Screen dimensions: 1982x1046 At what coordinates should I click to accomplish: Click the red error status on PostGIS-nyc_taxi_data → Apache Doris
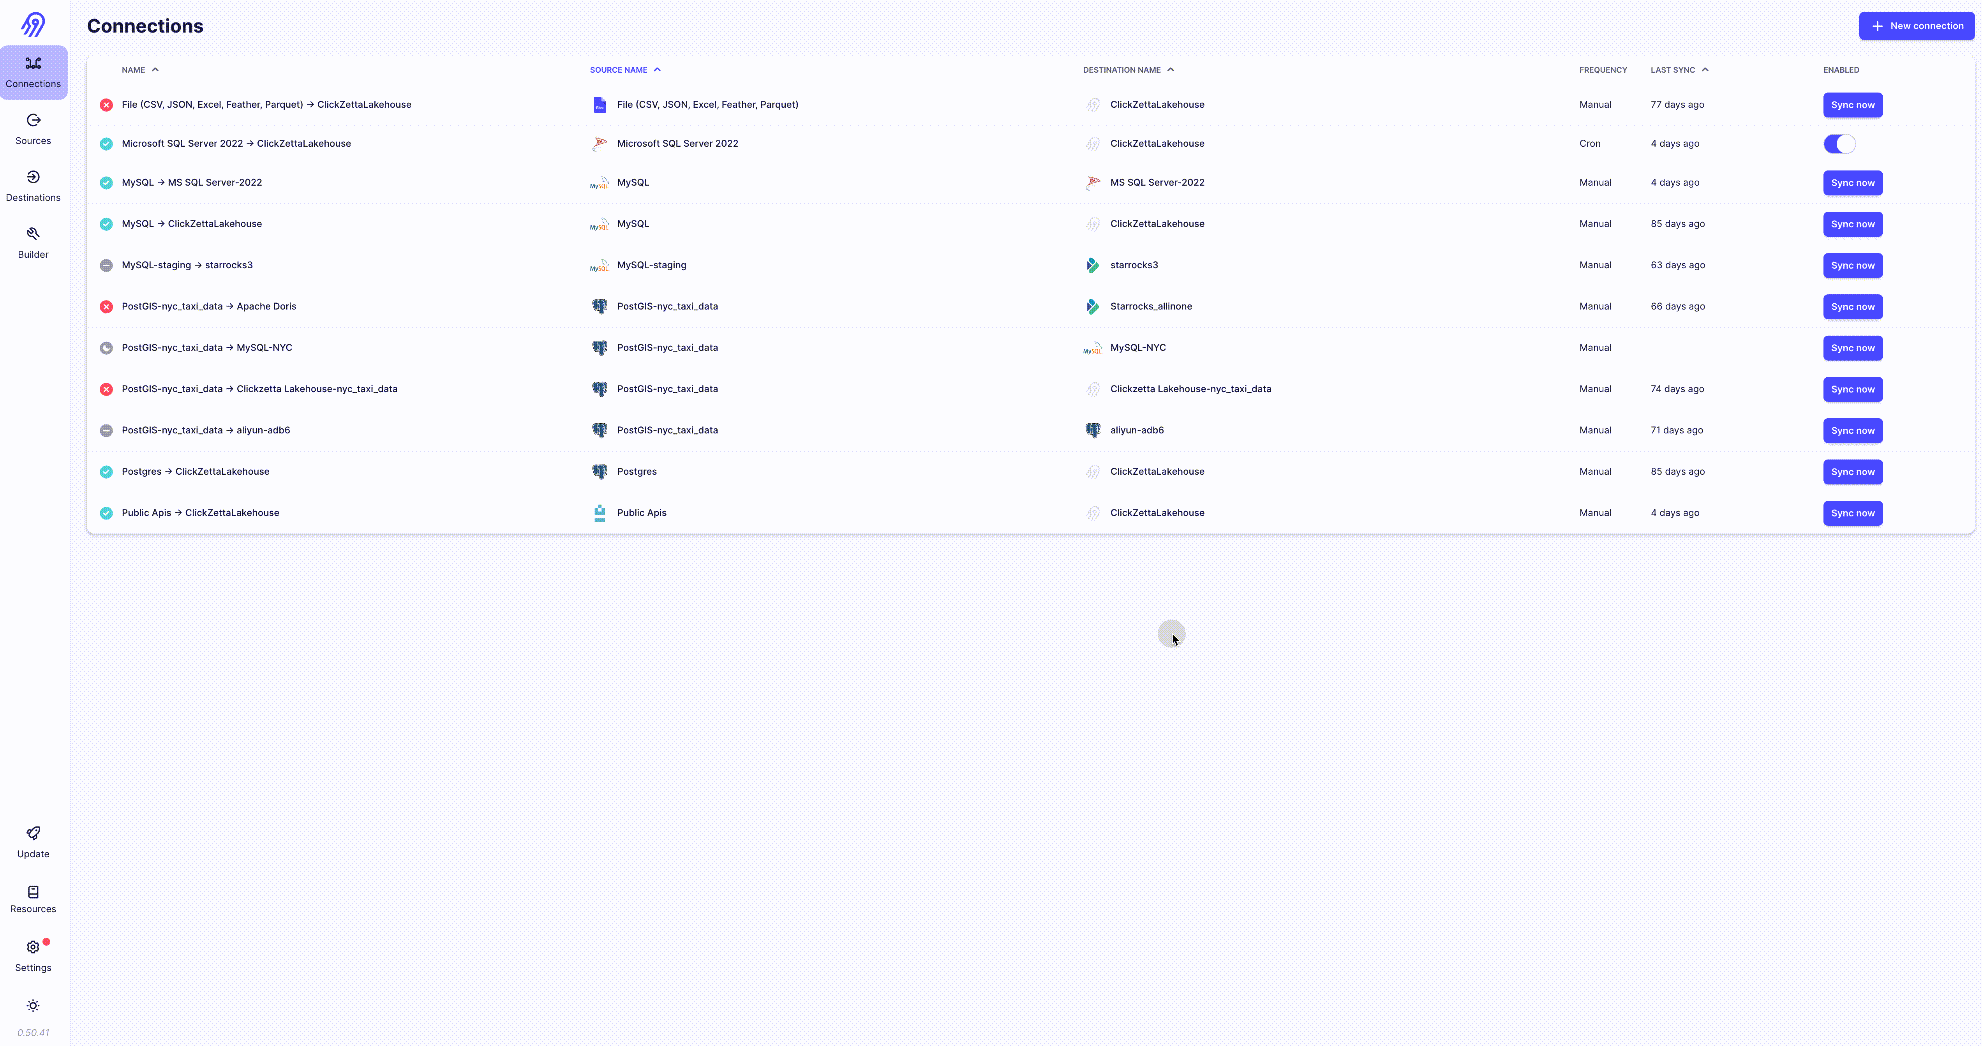(106, 306)
